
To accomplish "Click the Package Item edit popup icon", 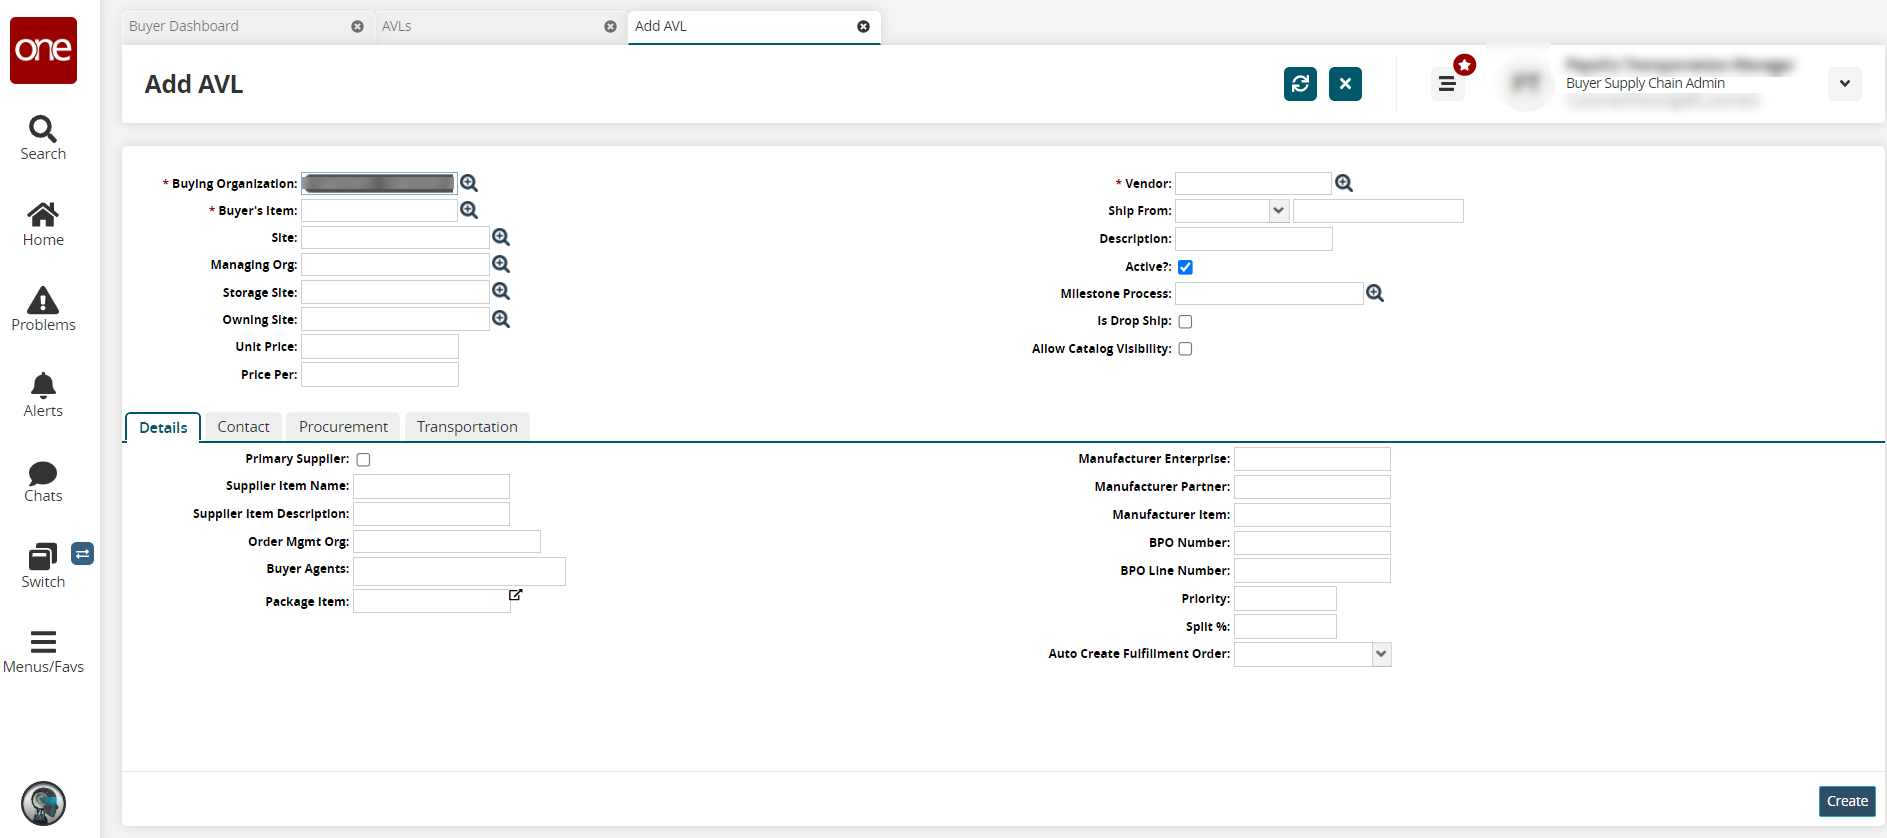I will click(x=515, y=595).
